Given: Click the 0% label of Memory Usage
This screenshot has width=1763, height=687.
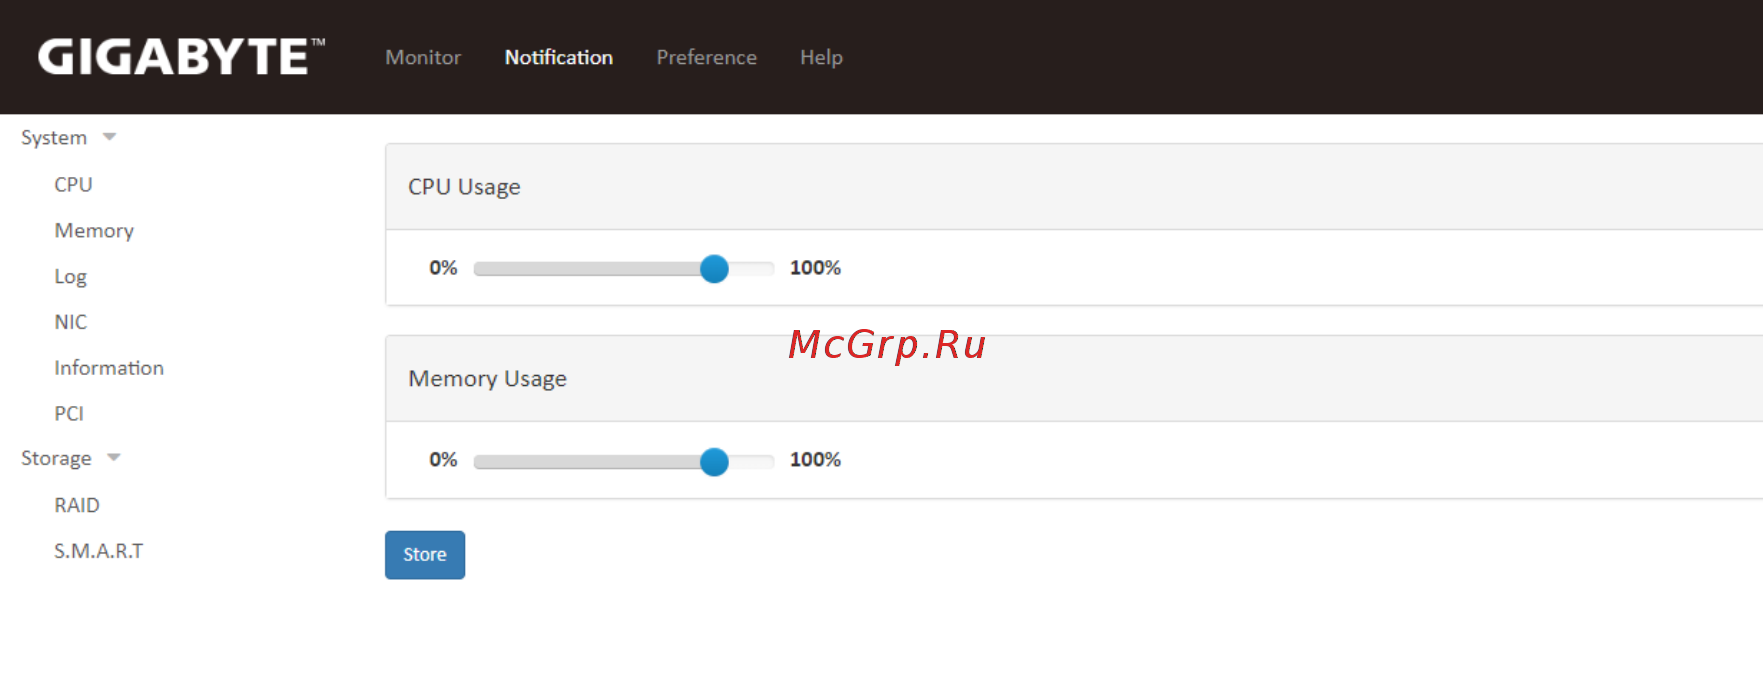Looking at the screenshot, I should pyautogui.click(x=443, y=460).
